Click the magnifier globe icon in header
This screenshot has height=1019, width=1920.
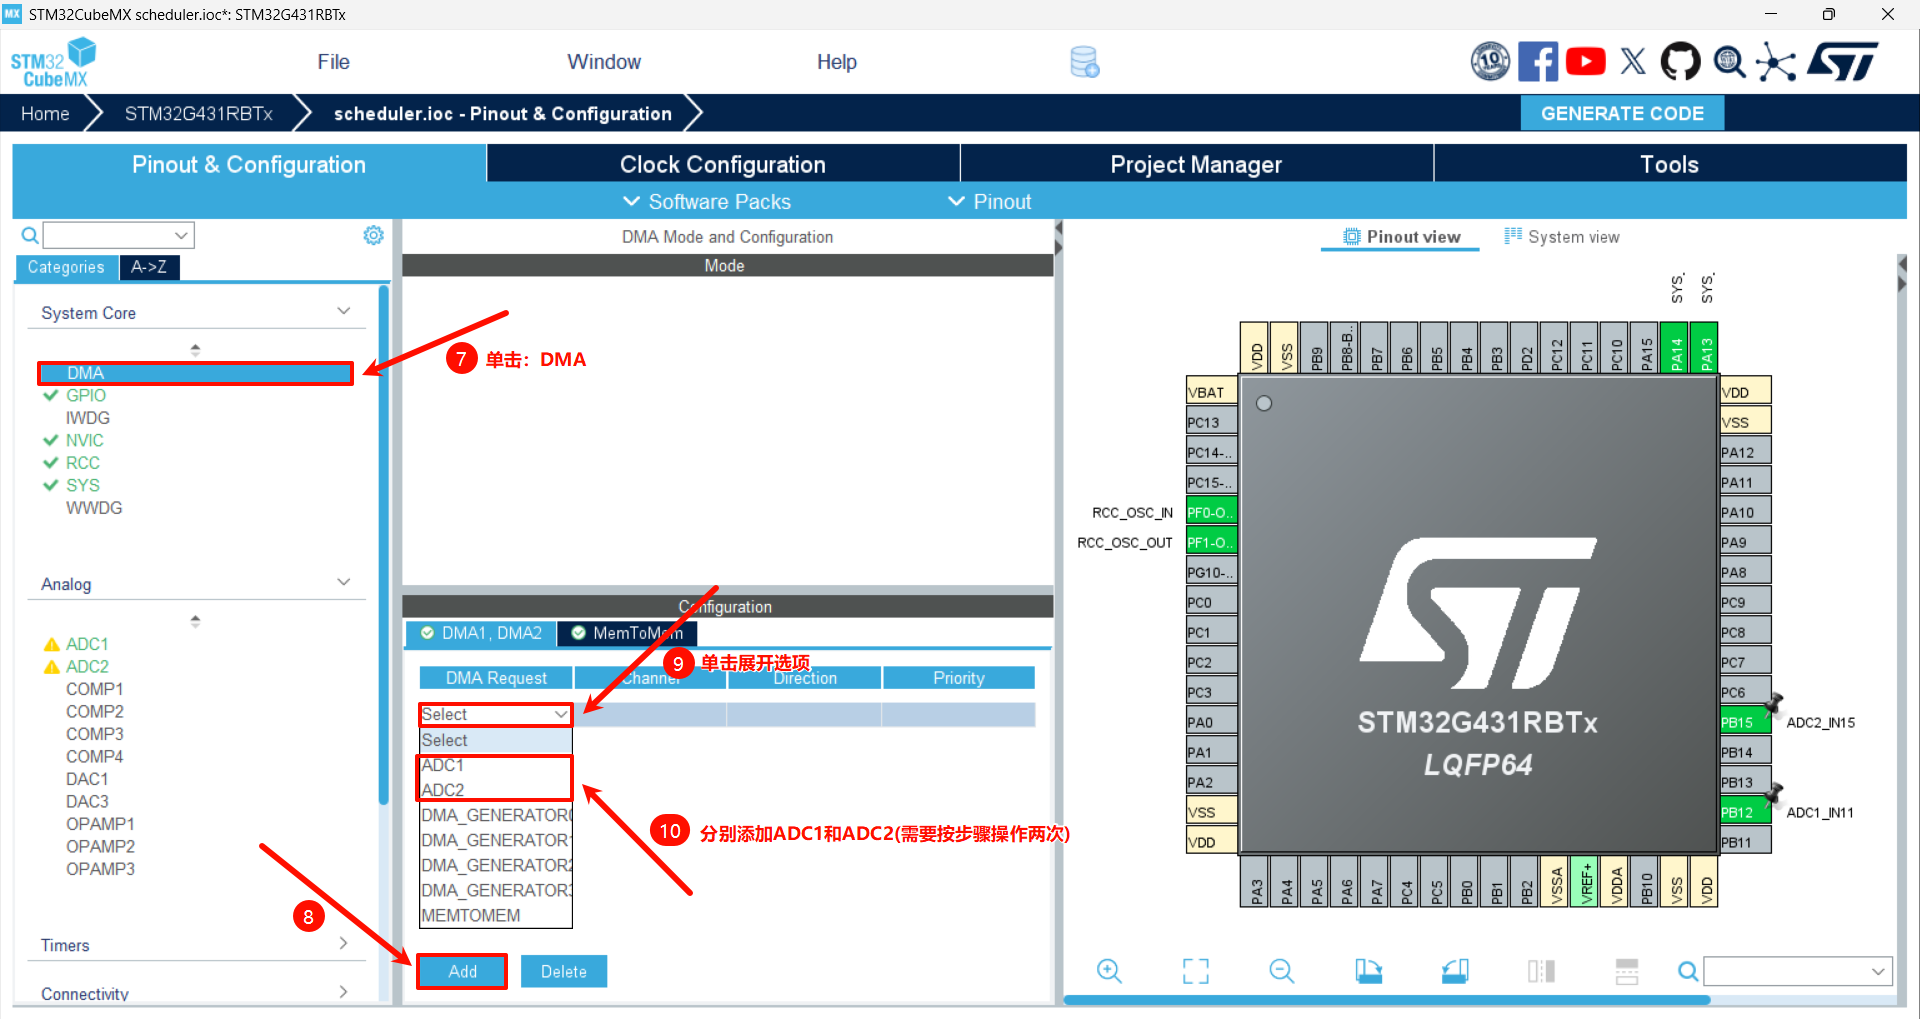1729,62
